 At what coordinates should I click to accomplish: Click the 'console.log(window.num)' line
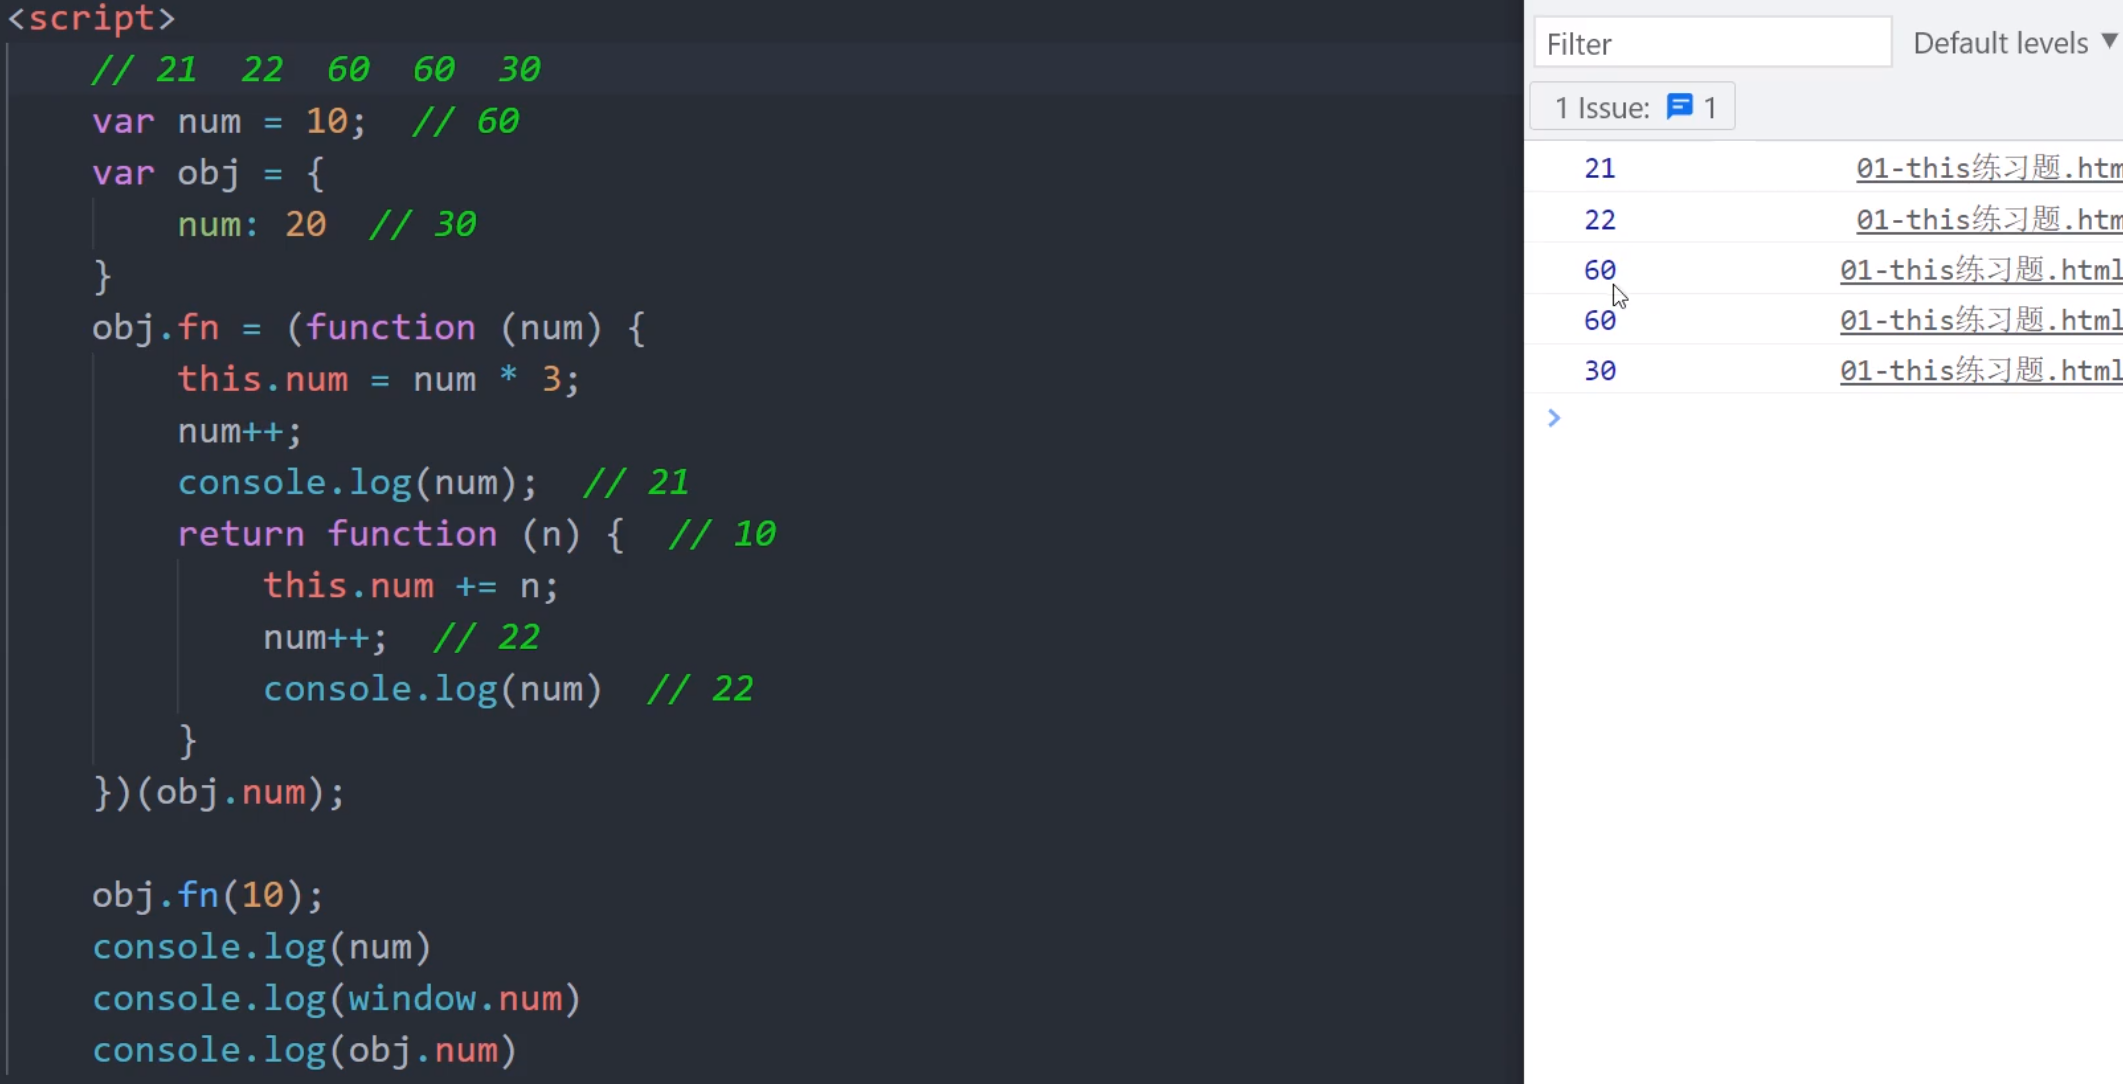336,999
